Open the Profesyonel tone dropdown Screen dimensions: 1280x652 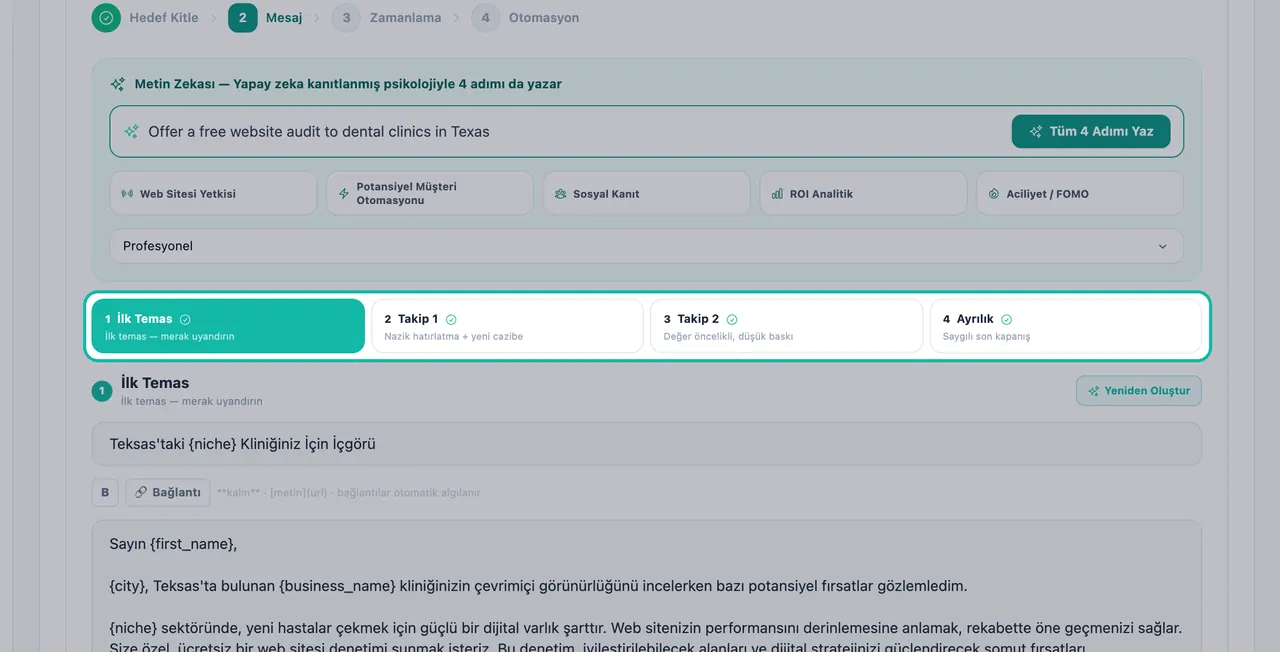(x=647, y=246)
